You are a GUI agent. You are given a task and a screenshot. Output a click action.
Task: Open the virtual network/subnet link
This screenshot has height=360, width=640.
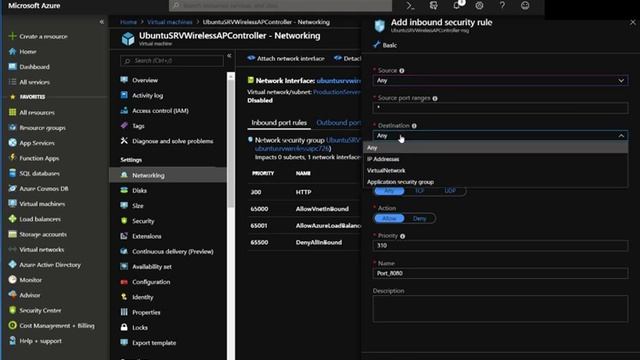pos(337,92)
